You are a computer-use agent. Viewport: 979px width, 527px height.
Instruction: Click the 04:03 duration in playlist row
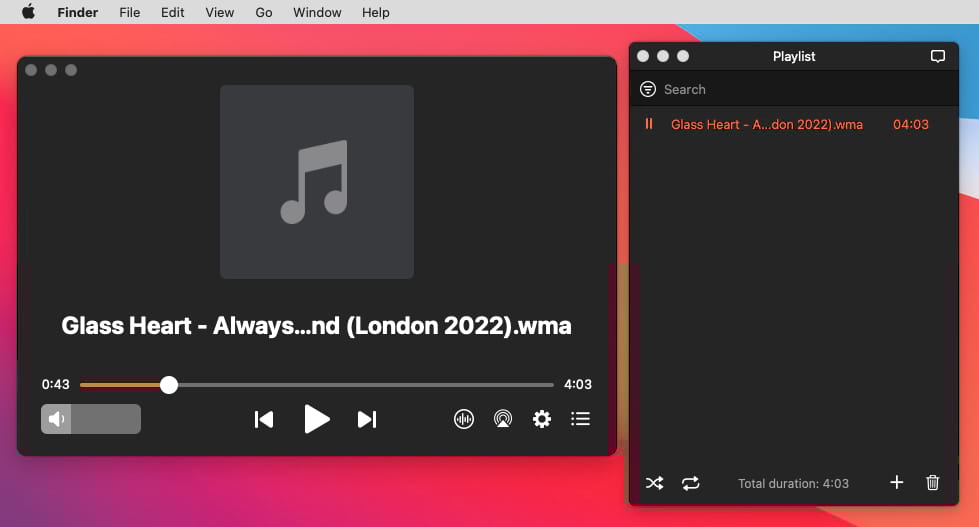click(x=911, y=124)
